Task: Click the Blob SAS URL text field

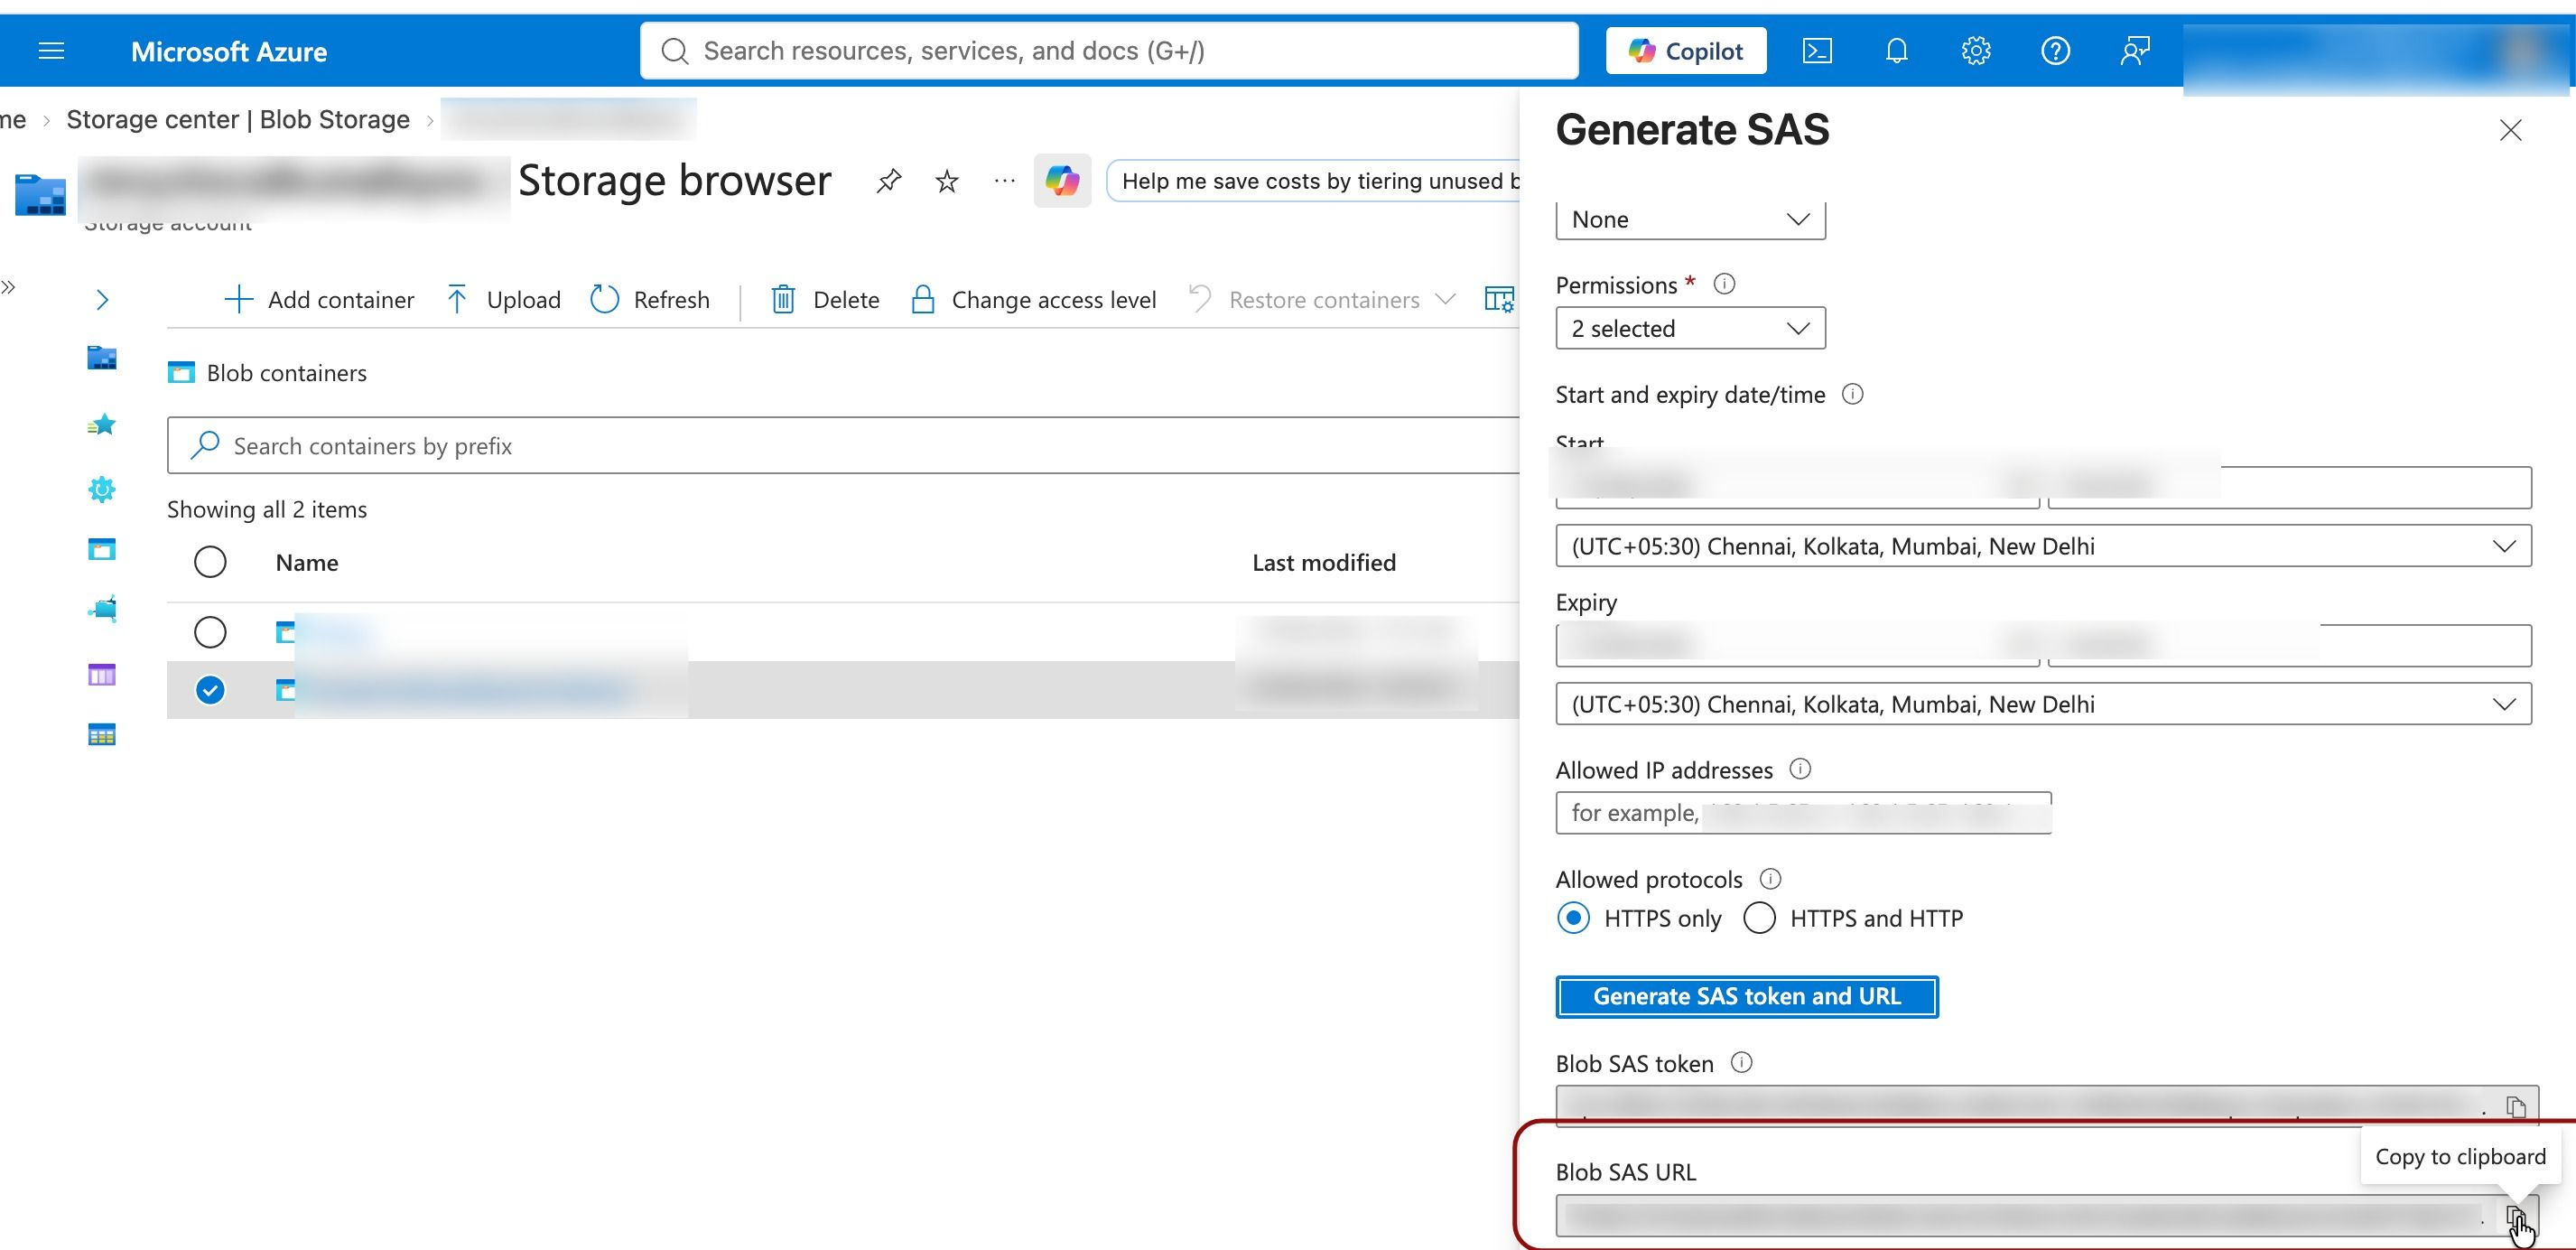Action: click(x=2028, y=1217)
